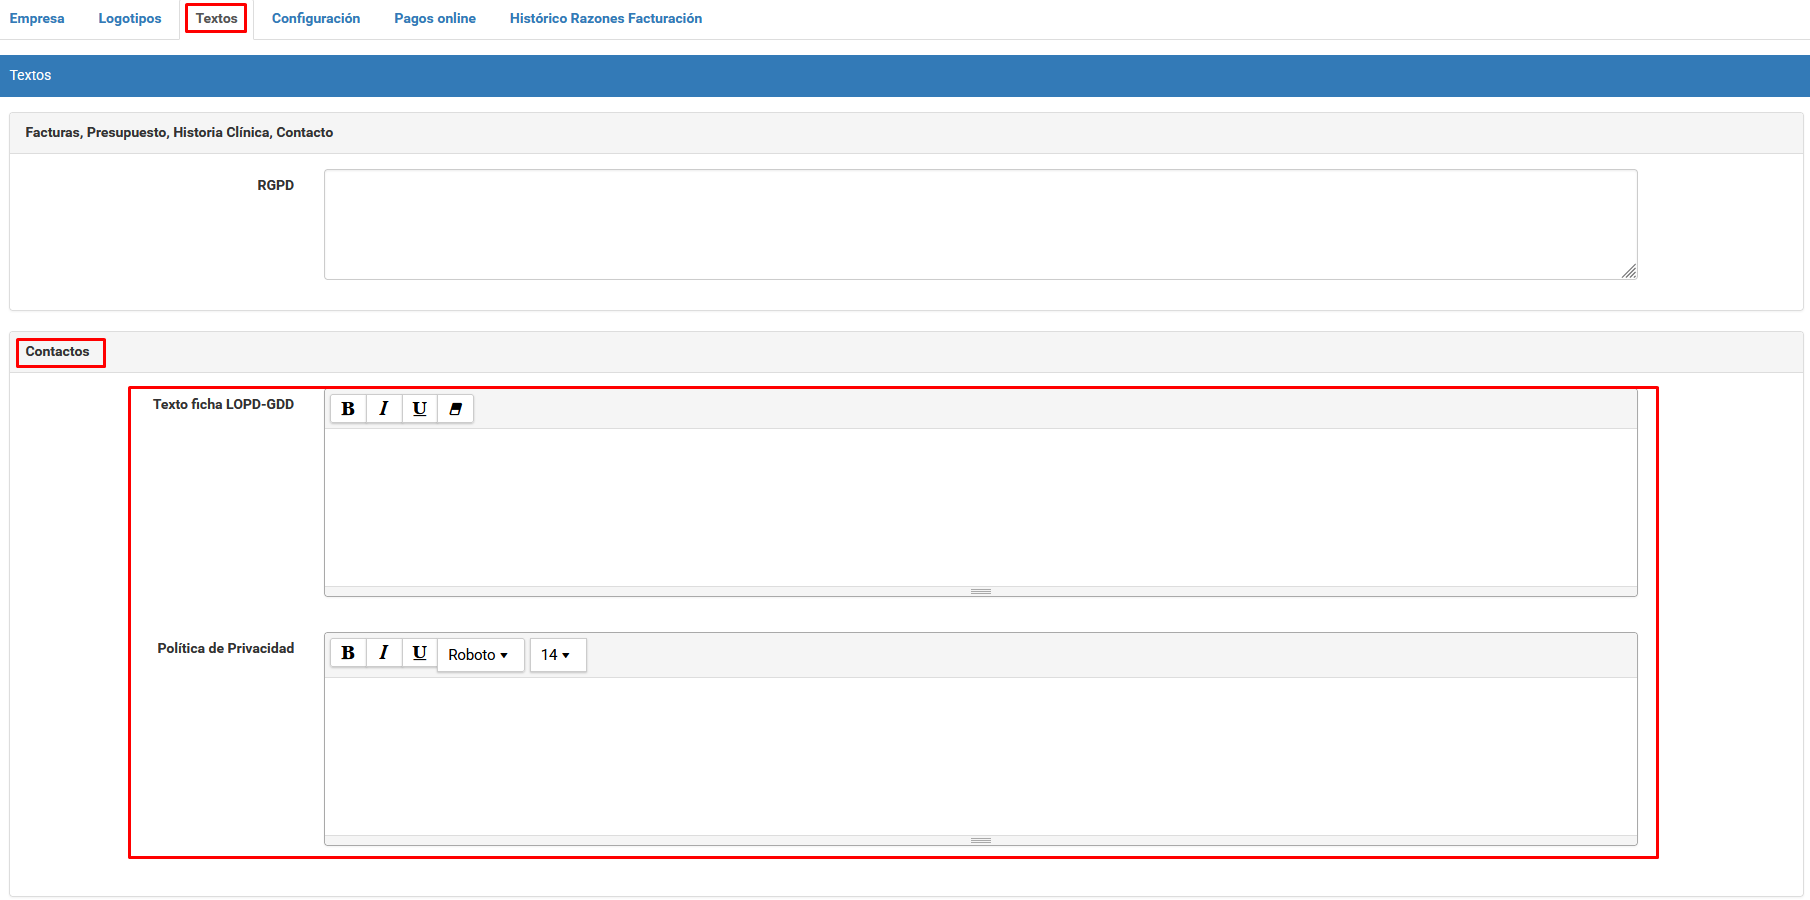Switch to the Empresa tab
This screenshot has height=900, width=1810.
click(37, 19)
